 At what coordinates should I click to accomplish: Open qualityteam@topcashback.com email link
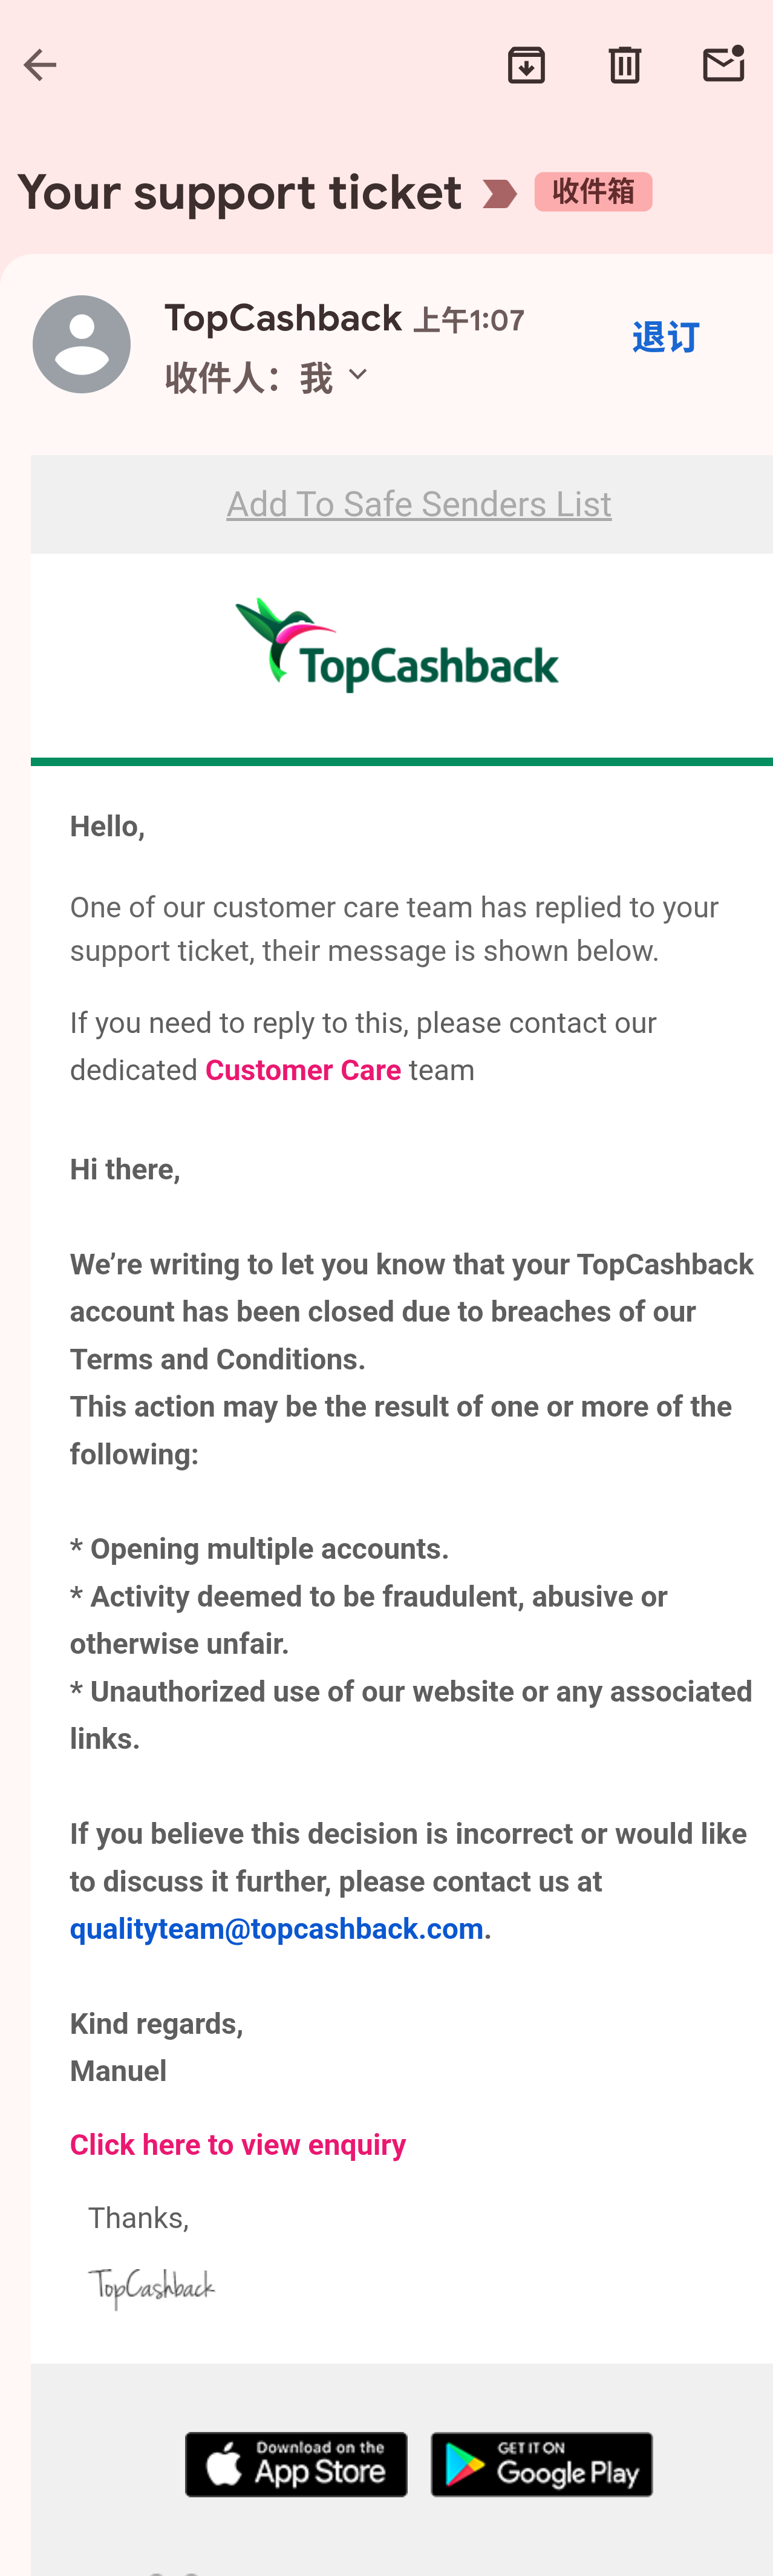pyautogui.click(x=277, y=1928)
